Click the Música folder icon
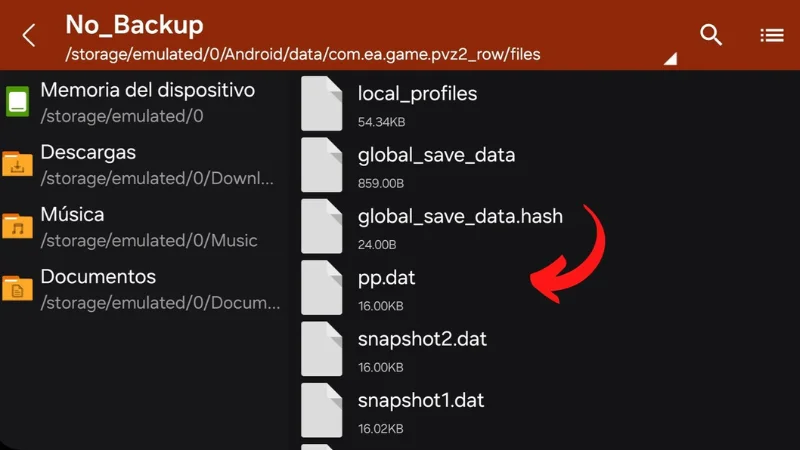The height and width of the screenshot is (450, 800). pyautogui.click(x=17, y=226)
